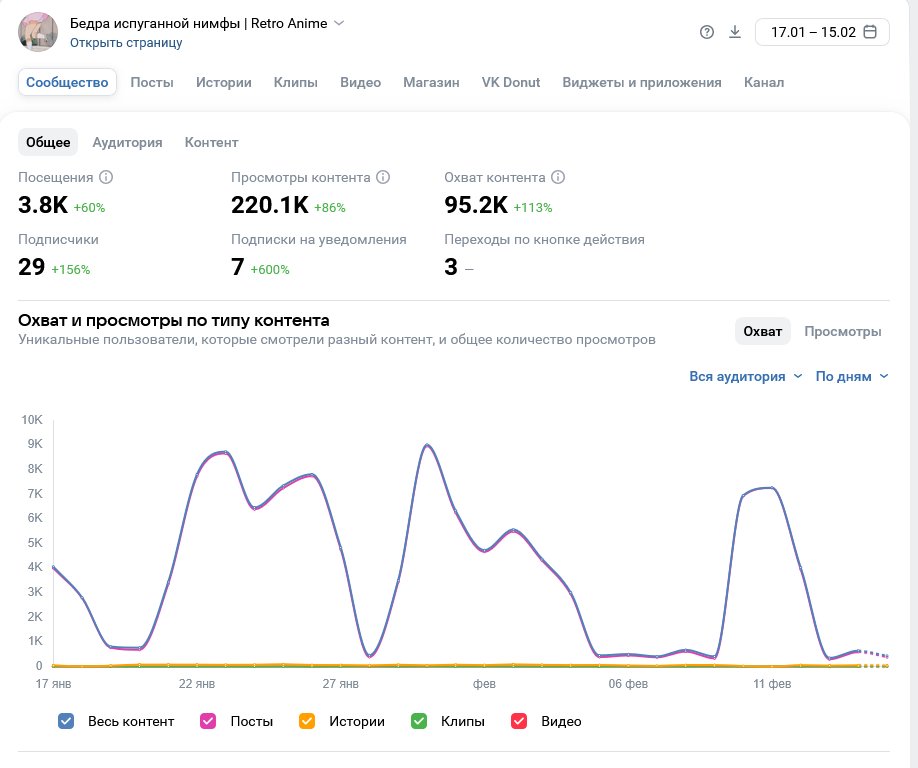Open the По дням period dropdown
918x768 pixels.
click(850, 376)
